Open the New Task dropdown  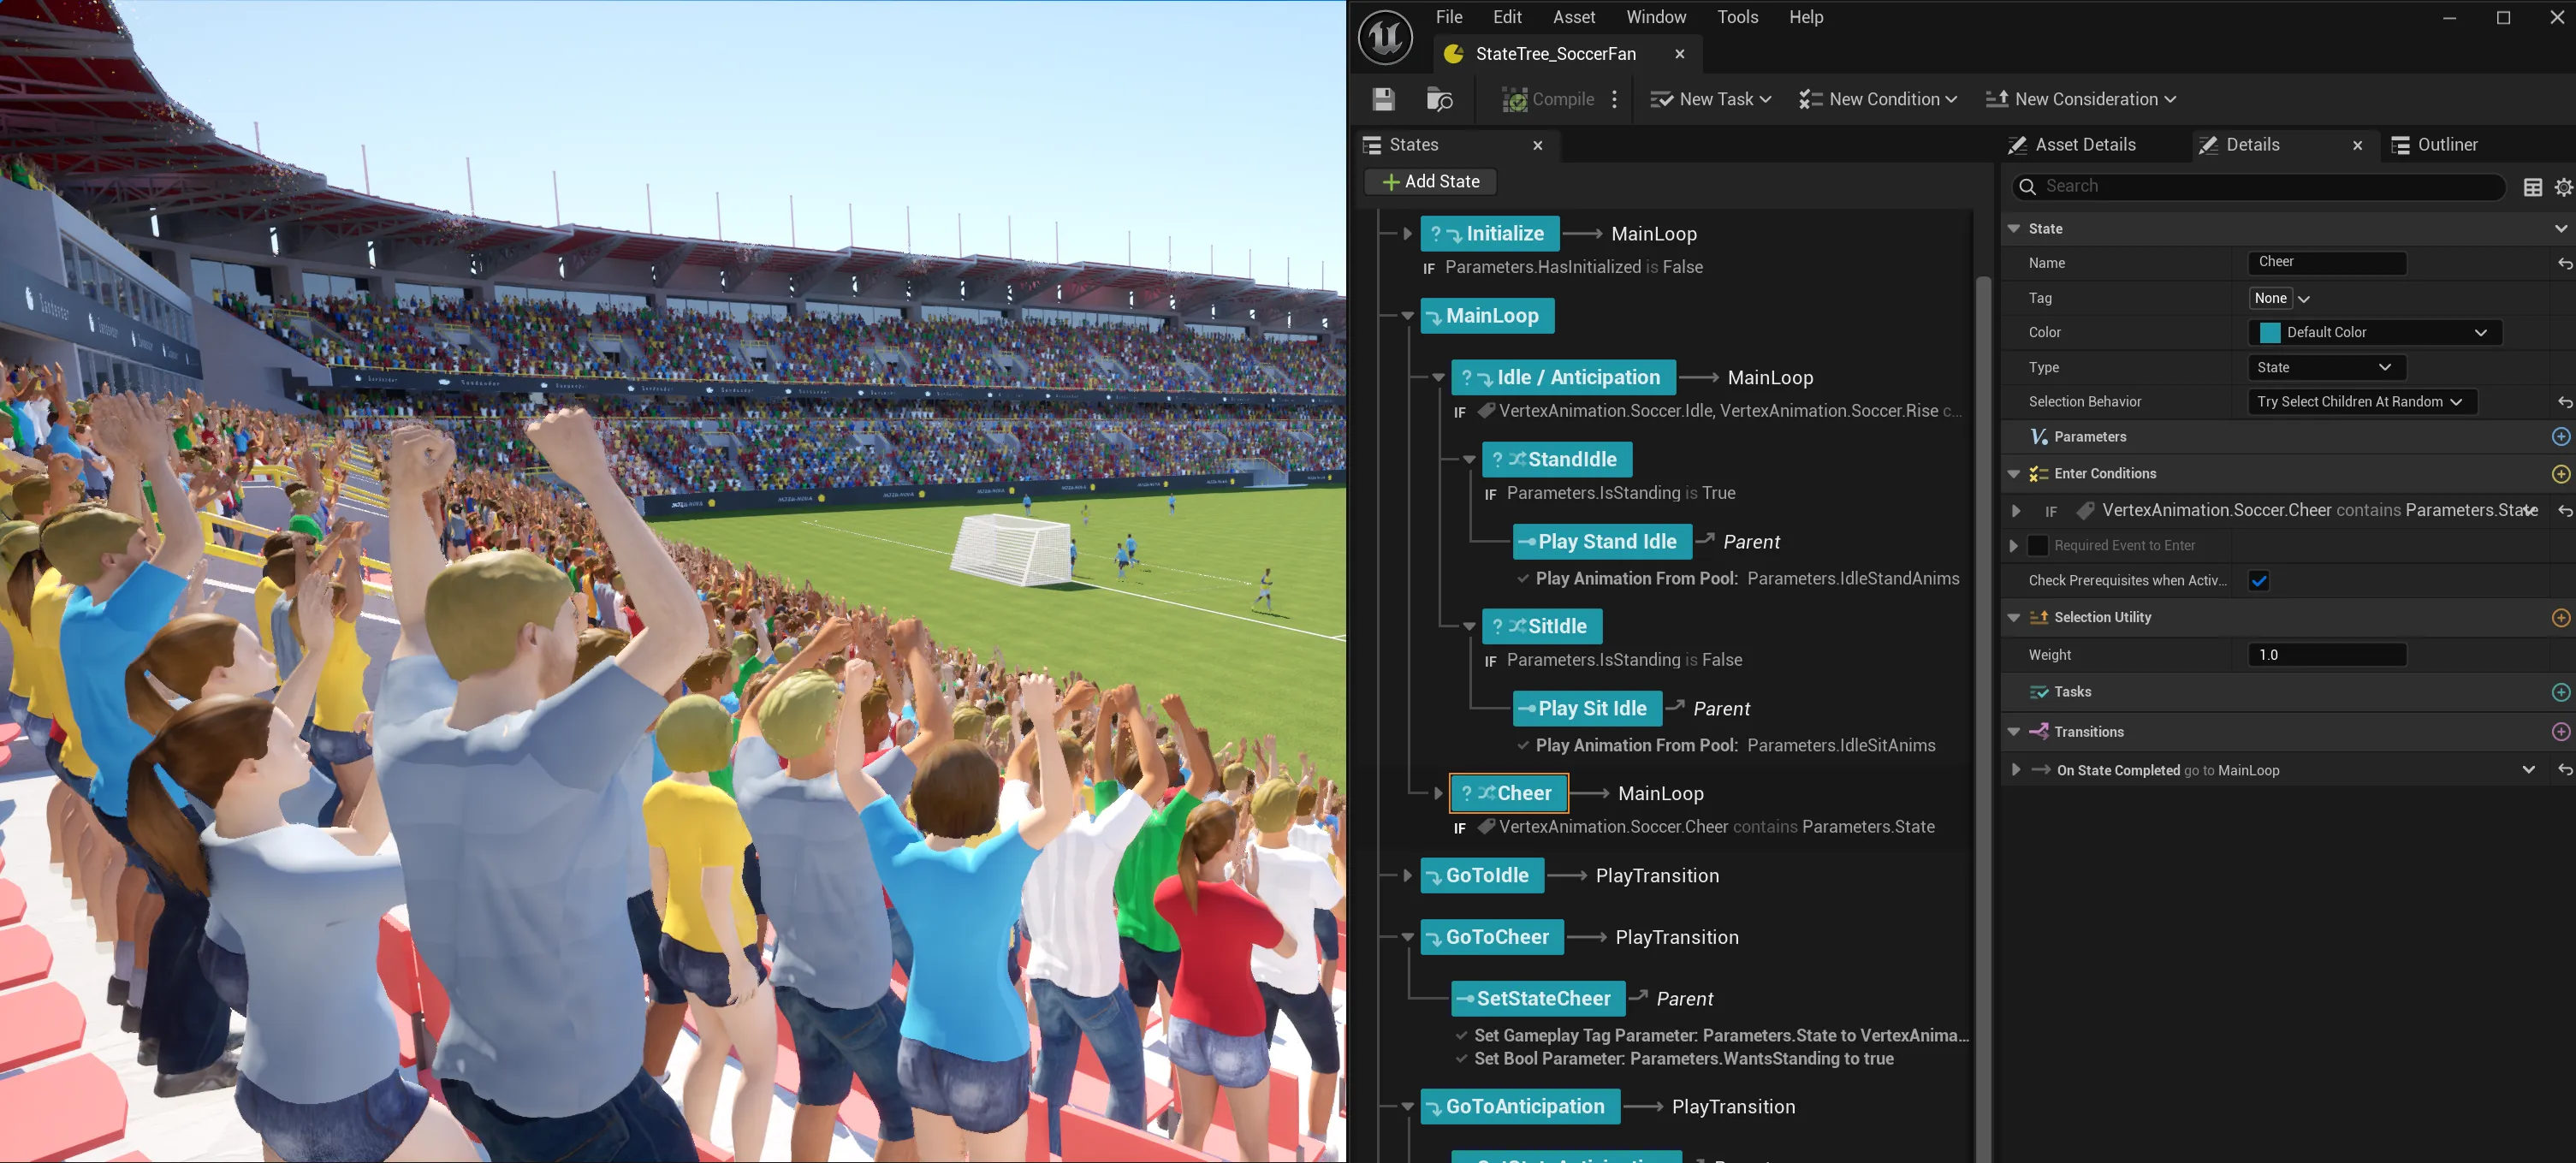point(1710,99)
